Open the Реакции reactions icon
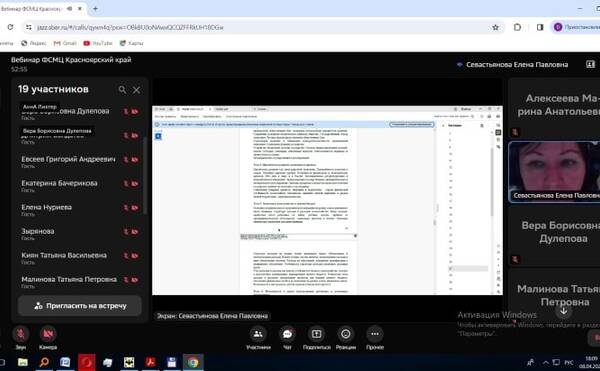 [x=346, y=334]
